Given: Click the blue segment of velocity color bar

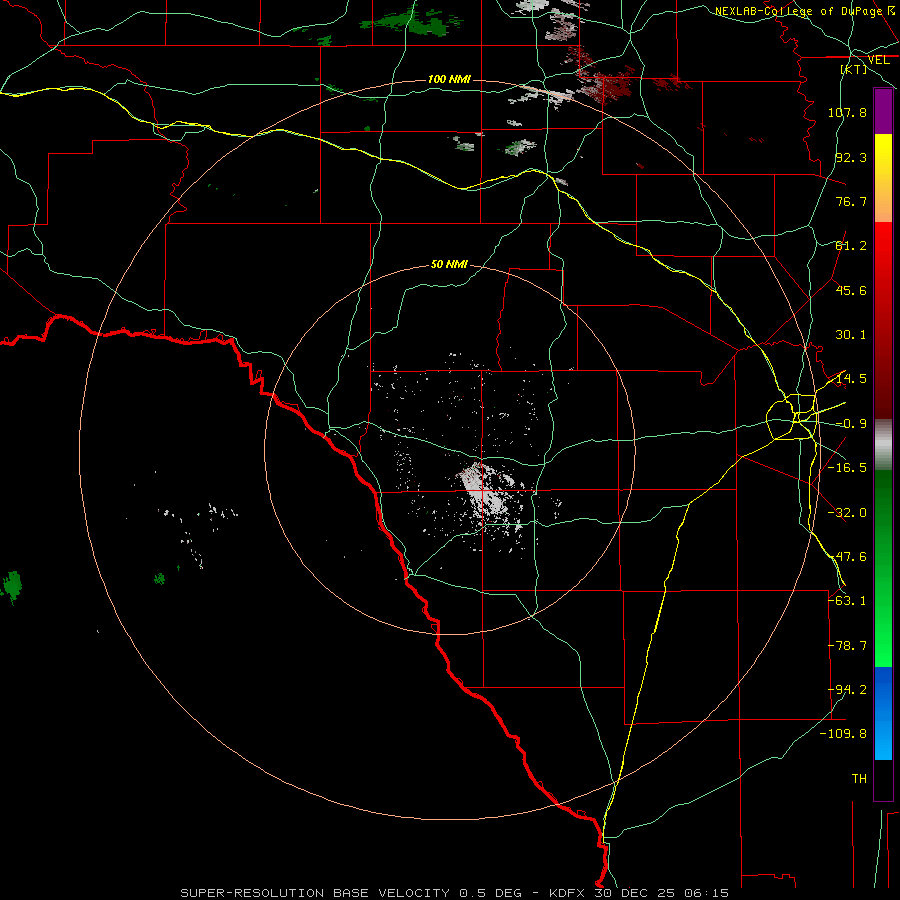Looking at the screenshot, I should pos(883,713).
